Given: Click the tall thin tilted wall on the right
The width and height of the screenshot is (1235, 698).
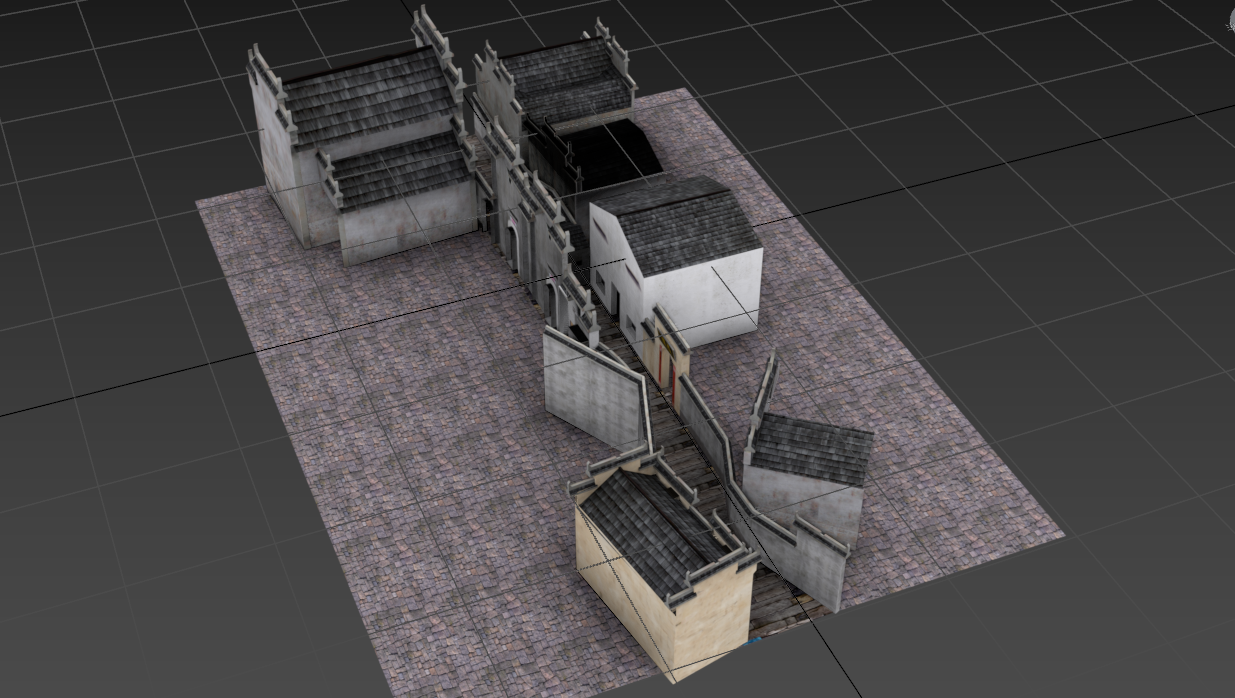Looking at the screenshot, I should (x=764, y=395).
